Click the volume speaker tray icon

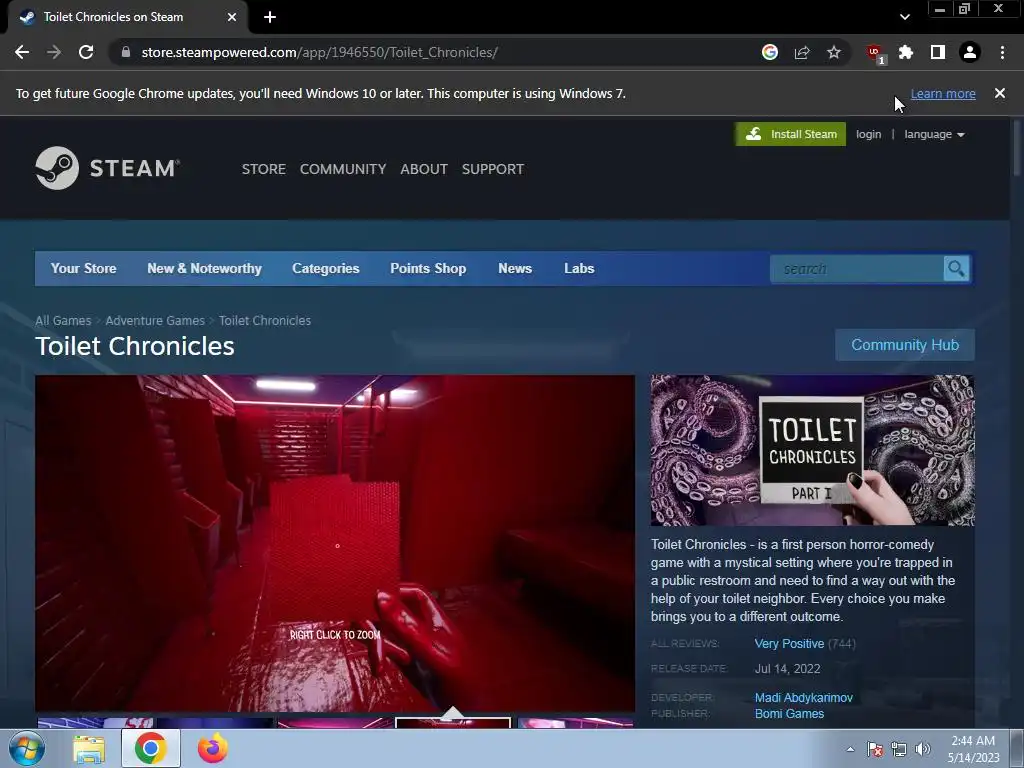point(923,749)
